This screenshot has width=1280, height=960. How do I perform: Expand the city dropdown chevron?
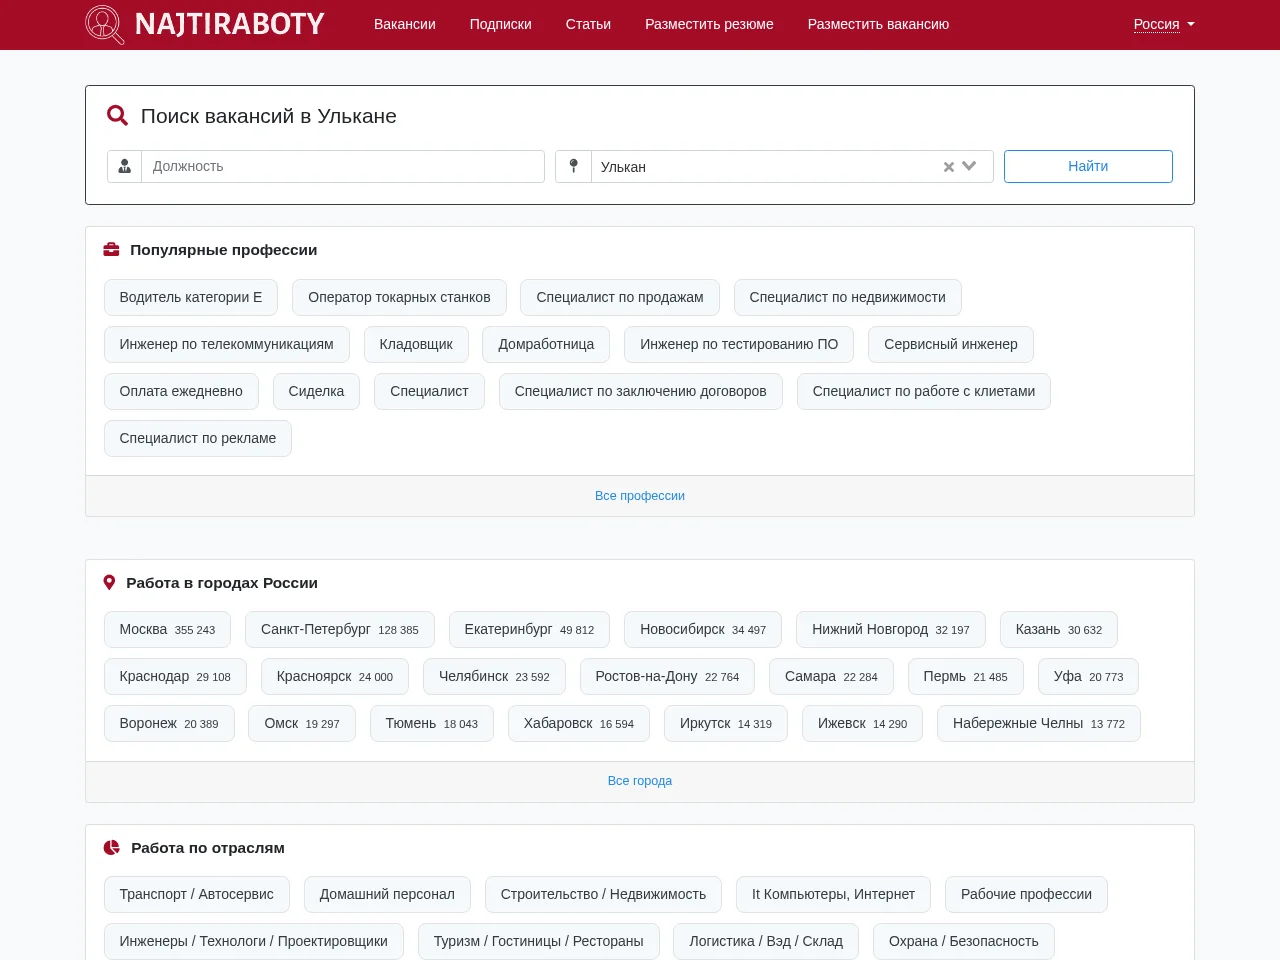click(x=969, y=166)
